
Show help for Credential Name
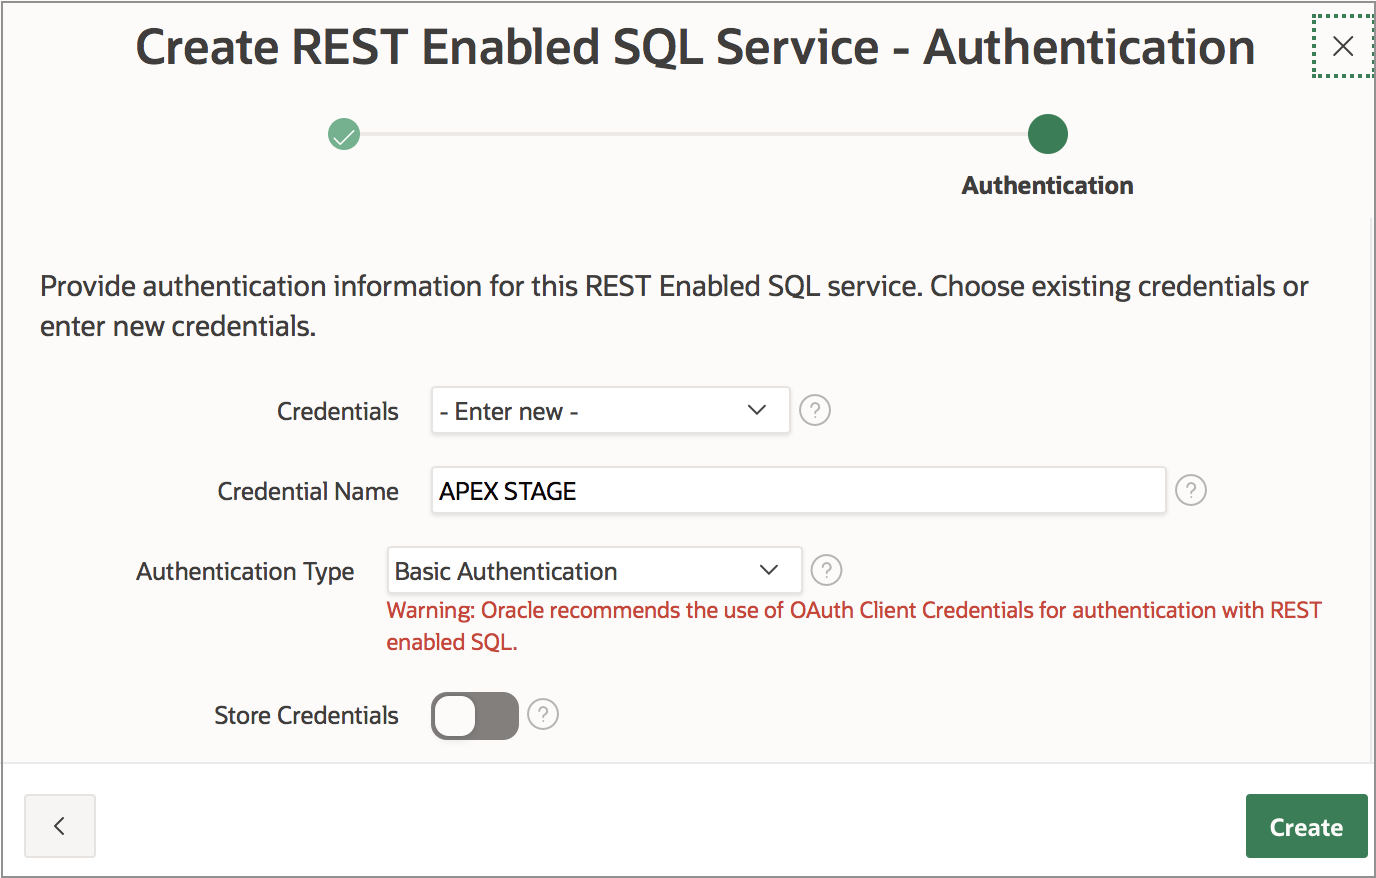(x=1190, y=490)
